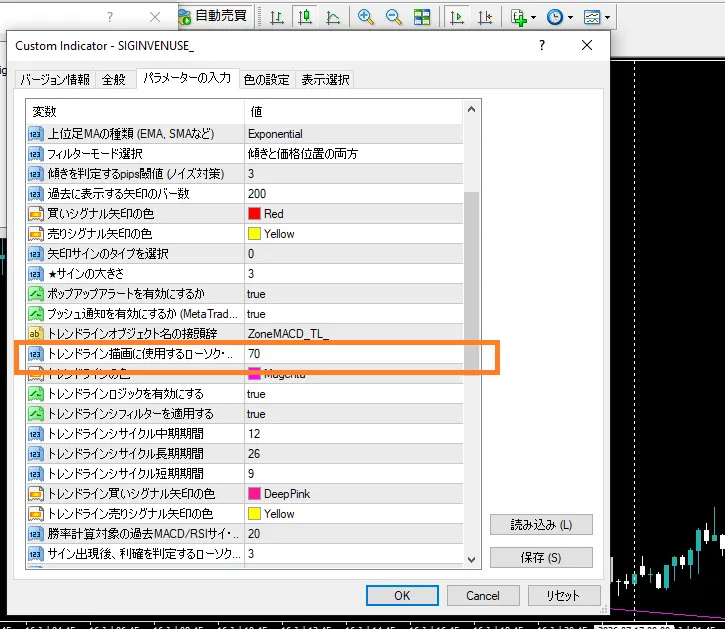Select the line chart type icon

pyautogui.click(x=333, y=17)
